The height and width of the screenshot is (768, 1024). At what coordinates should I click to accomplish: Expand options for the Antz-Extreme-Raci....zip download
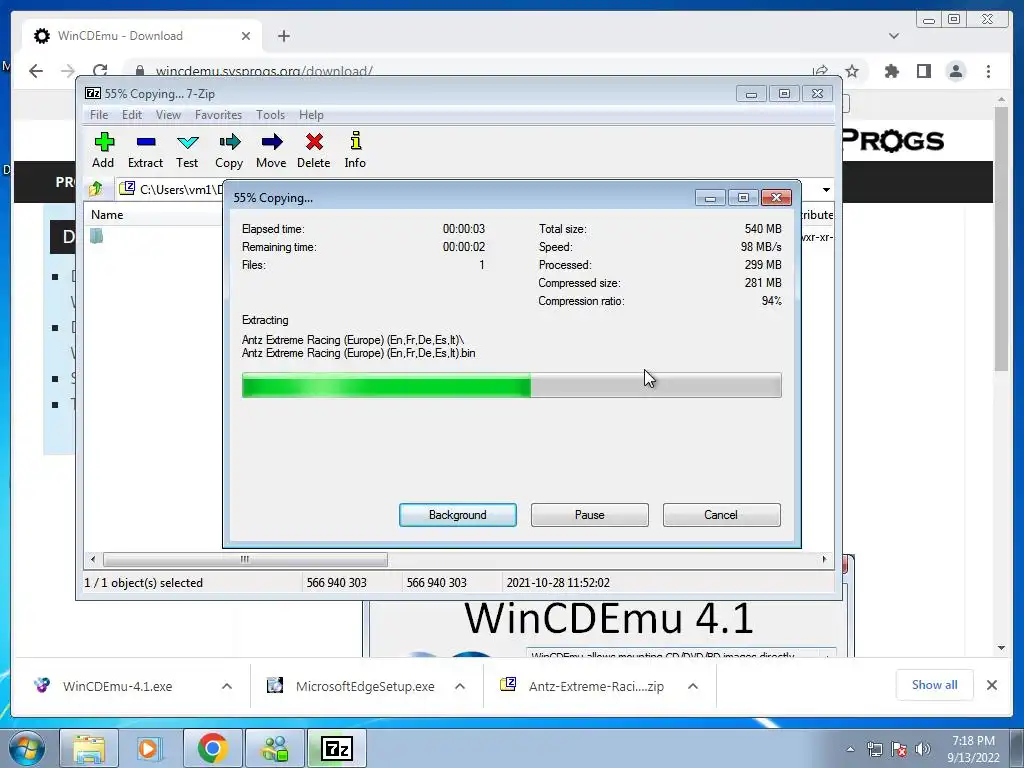pos(693,686)
